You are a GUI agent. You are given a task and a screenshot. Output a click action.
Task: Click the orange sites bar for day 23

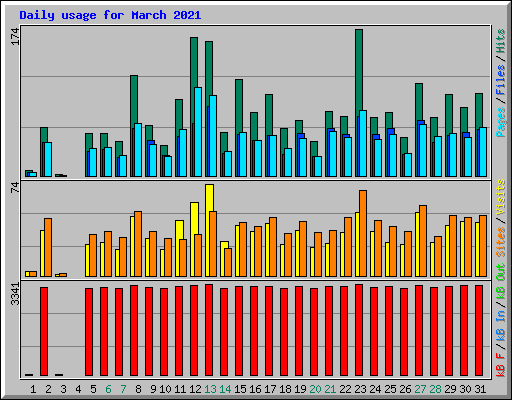363,233
